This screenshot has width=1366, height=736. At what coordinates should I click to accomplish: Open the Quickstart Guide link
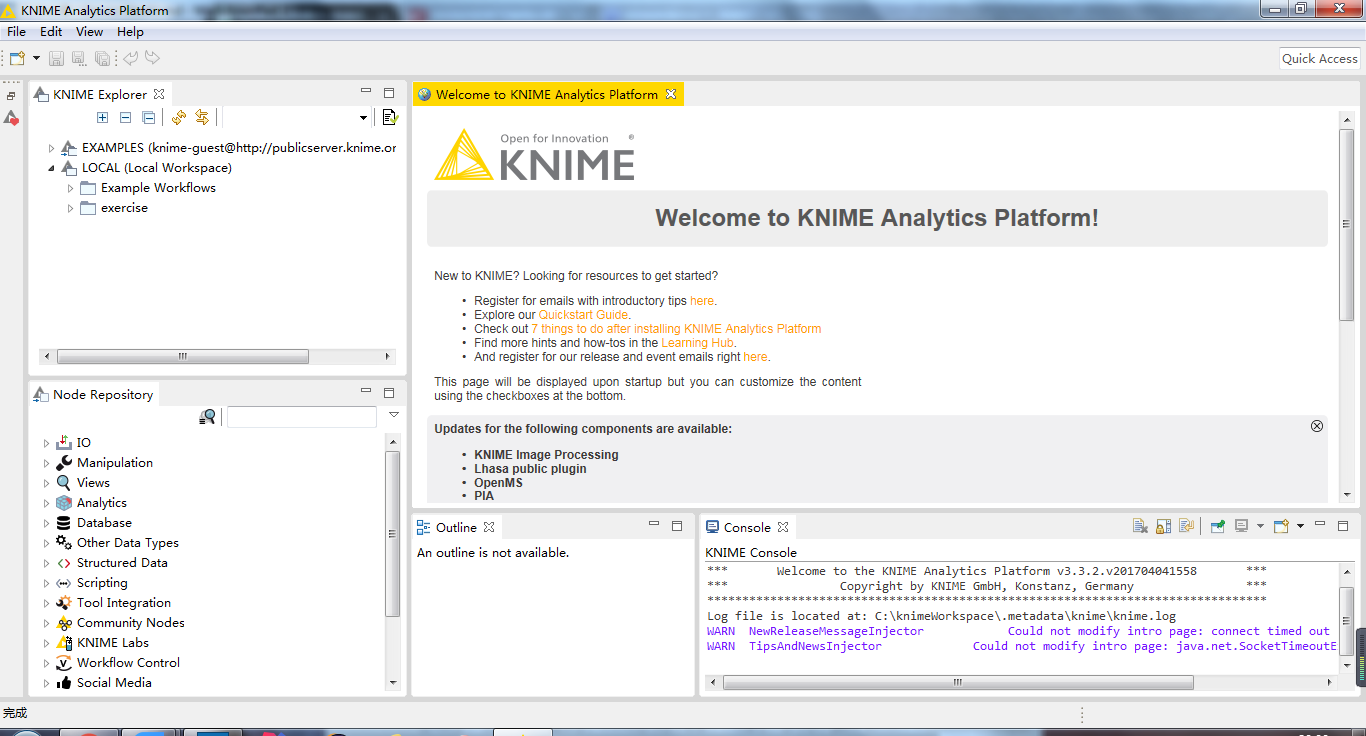pos(583,315)
